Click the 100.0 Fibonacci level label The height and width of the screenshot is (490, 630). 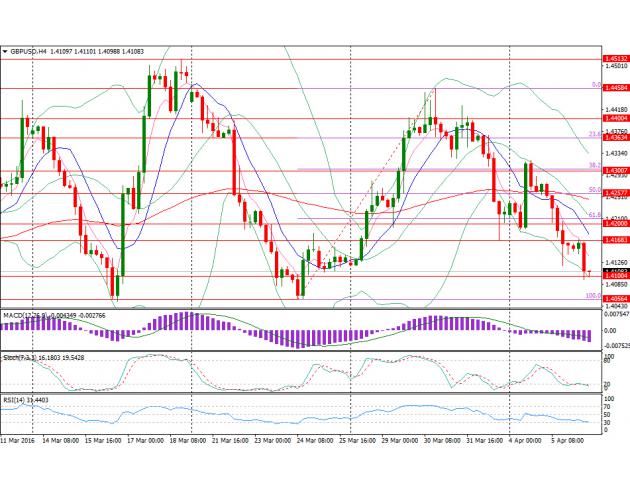point(591,296)
